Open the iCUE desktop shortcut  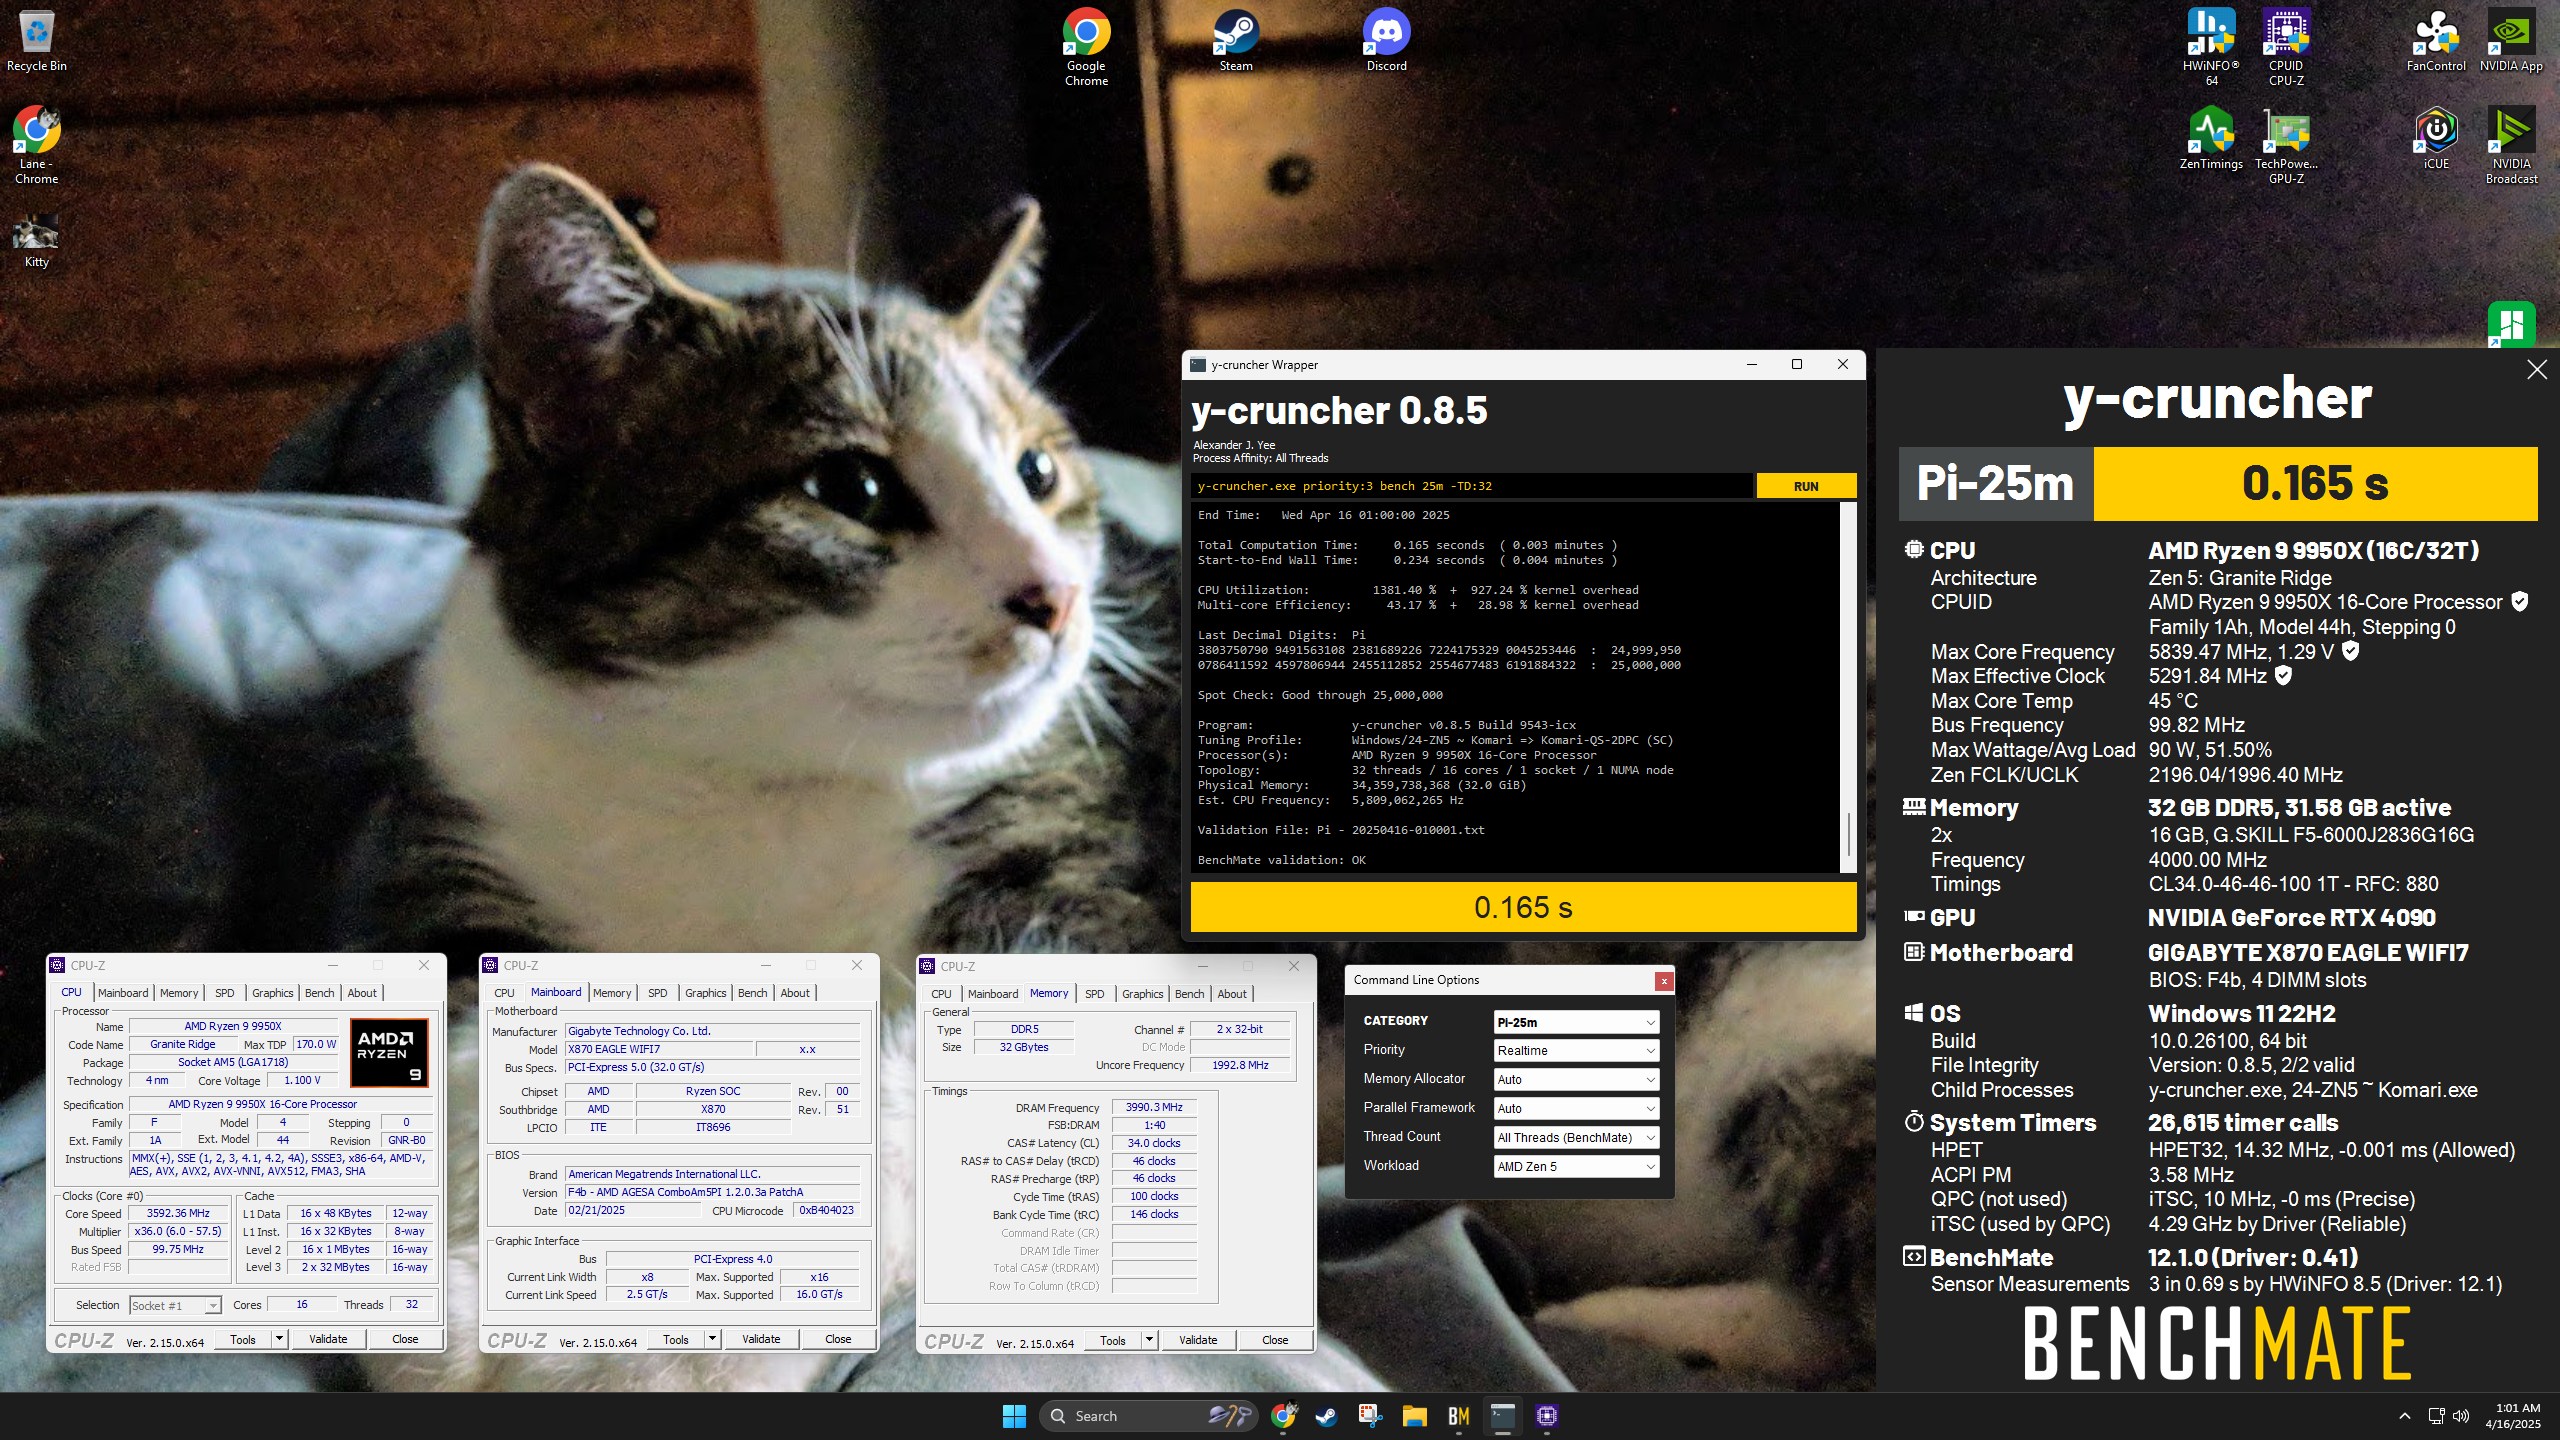(x=2436, y=138)
